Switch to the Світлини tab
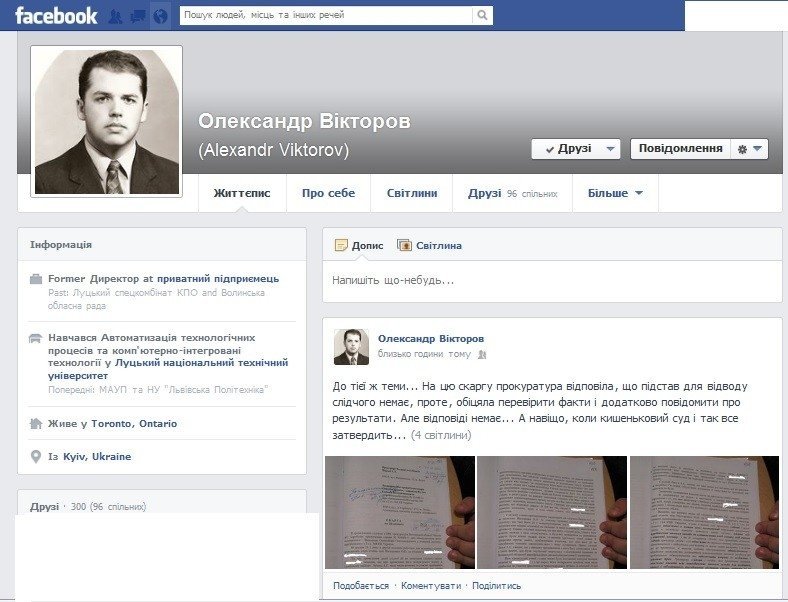 click(412, 193)
